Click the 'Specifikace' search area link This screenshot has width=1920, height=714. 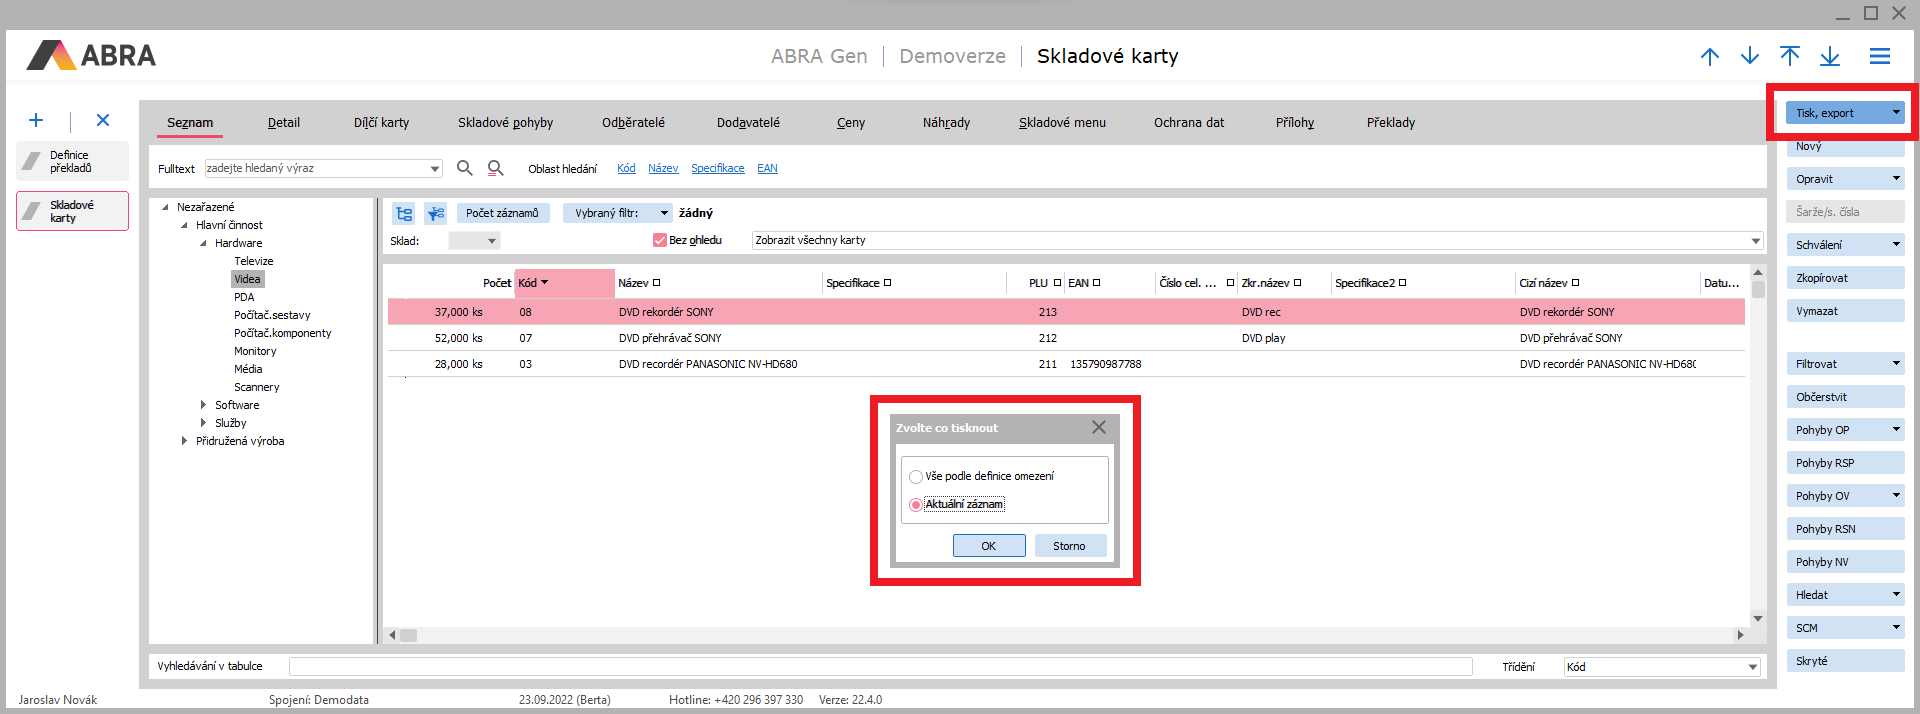(717, 168)
